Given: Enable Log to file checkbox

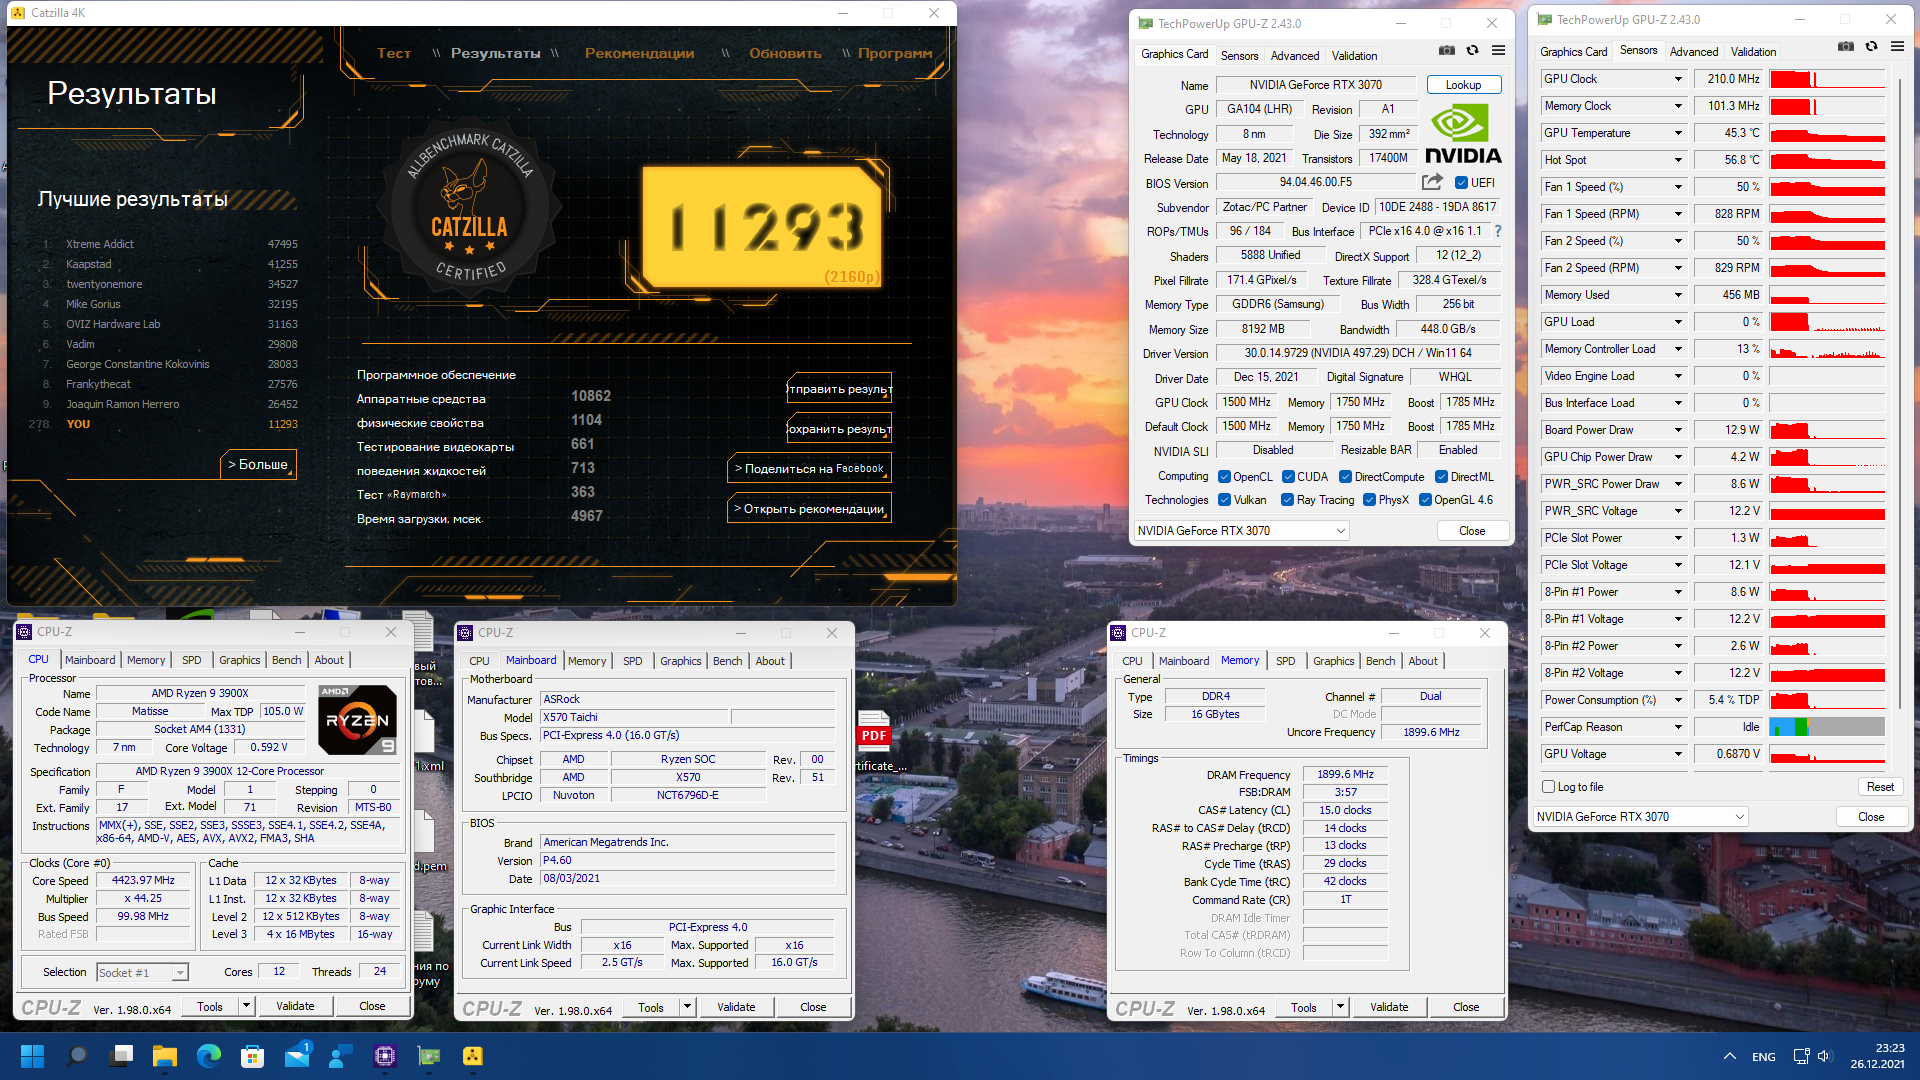Looking at the screenshot, I should [1549, 787].
